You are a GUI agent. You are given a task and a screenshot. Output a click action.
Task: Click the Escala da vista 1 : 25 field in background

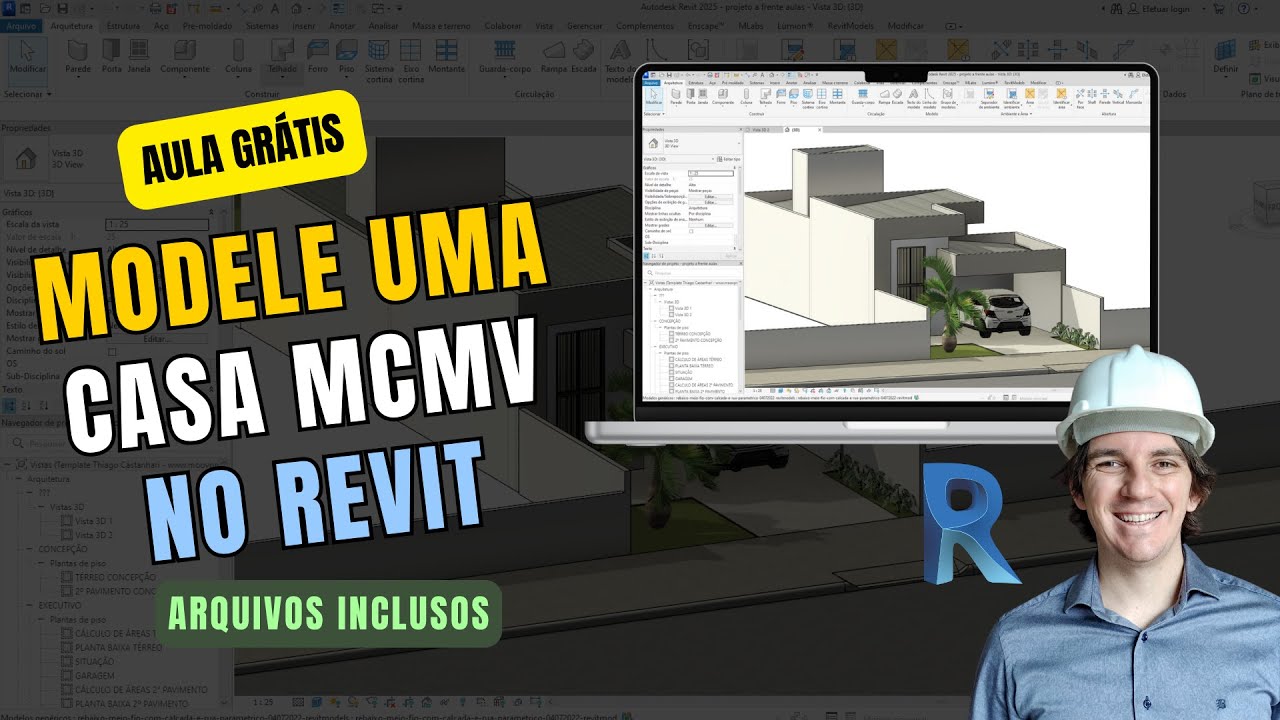pos(157,224)
